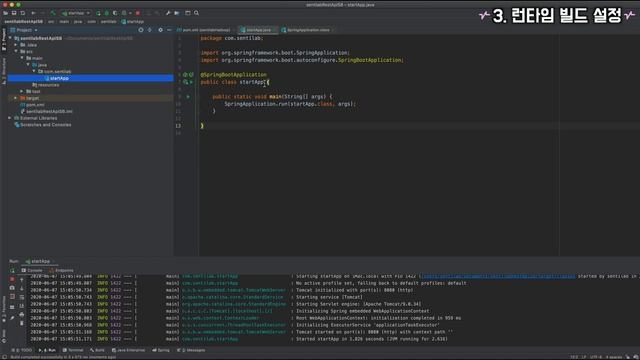Select startApp breadcrumb in navigation bar
The height and width of the screenshot is (360, 640).
(x=133, y=22)
